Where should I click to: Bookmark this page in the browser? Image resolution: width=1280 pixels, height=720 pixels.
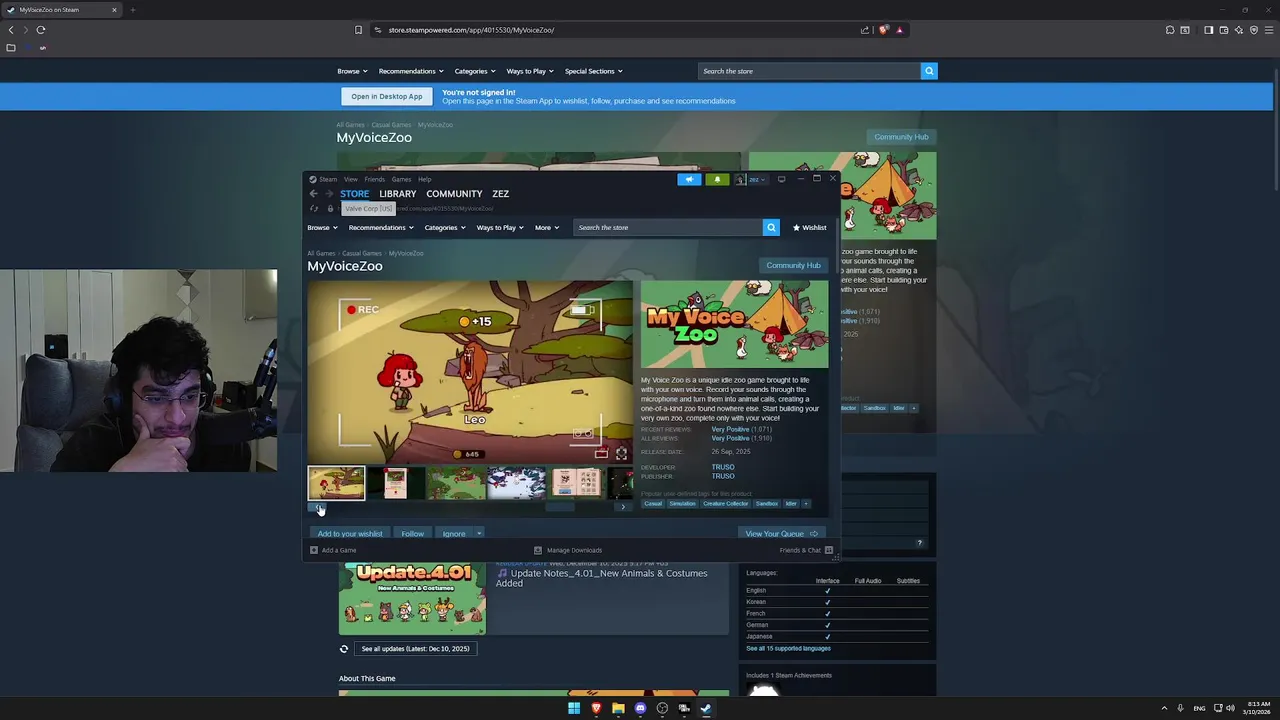(x=358, y=30)
